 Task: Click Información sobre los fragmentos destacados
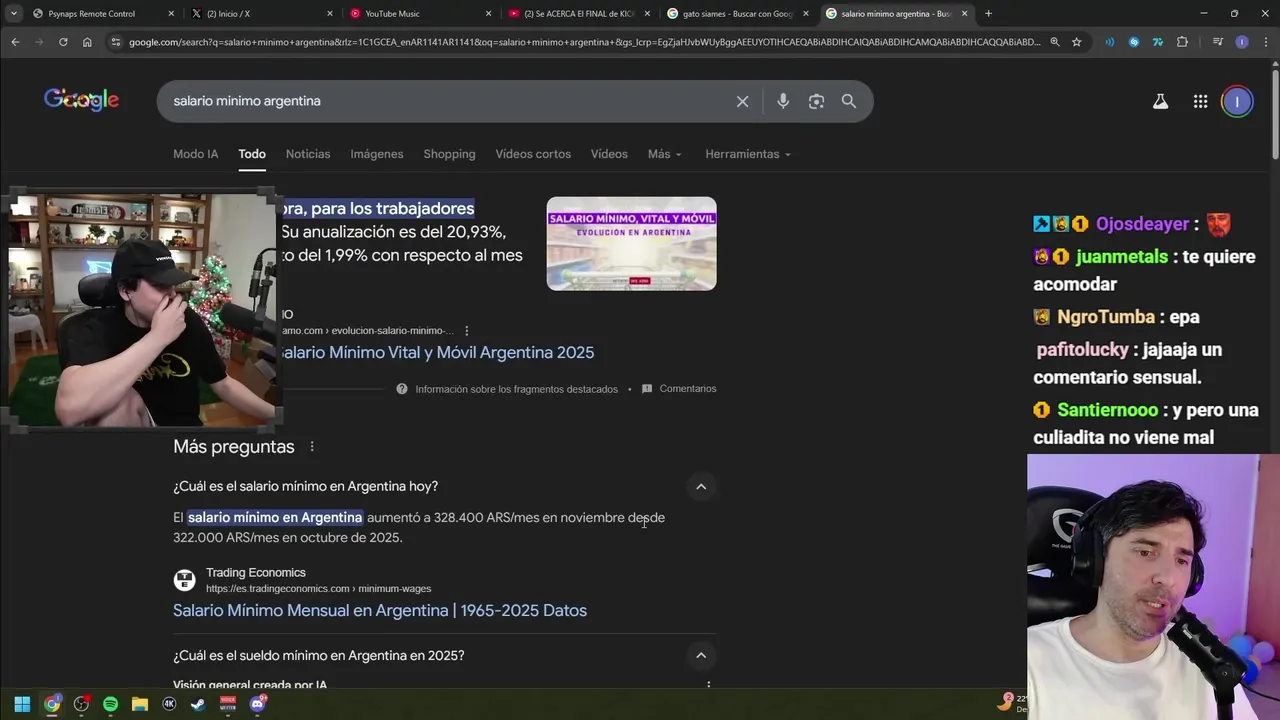pos(516,389)
